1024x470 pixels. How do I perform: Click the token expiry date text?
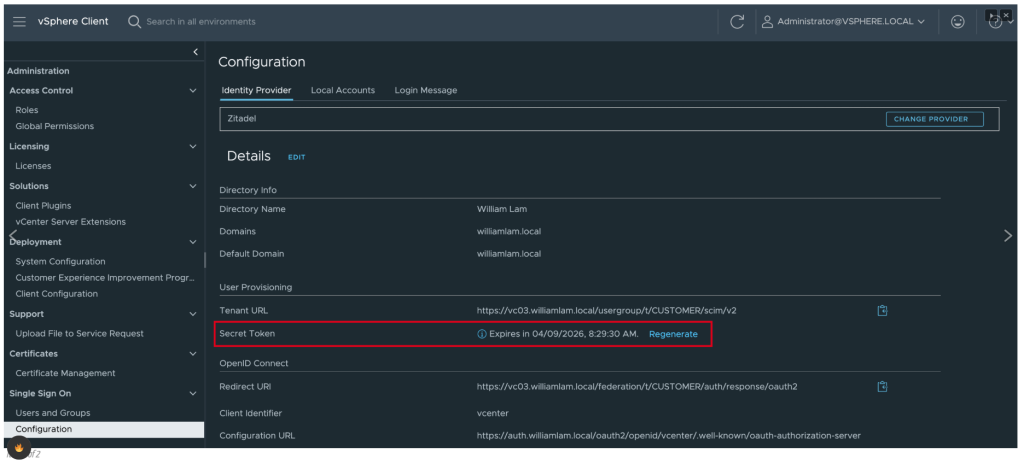[x=564, y=334]
